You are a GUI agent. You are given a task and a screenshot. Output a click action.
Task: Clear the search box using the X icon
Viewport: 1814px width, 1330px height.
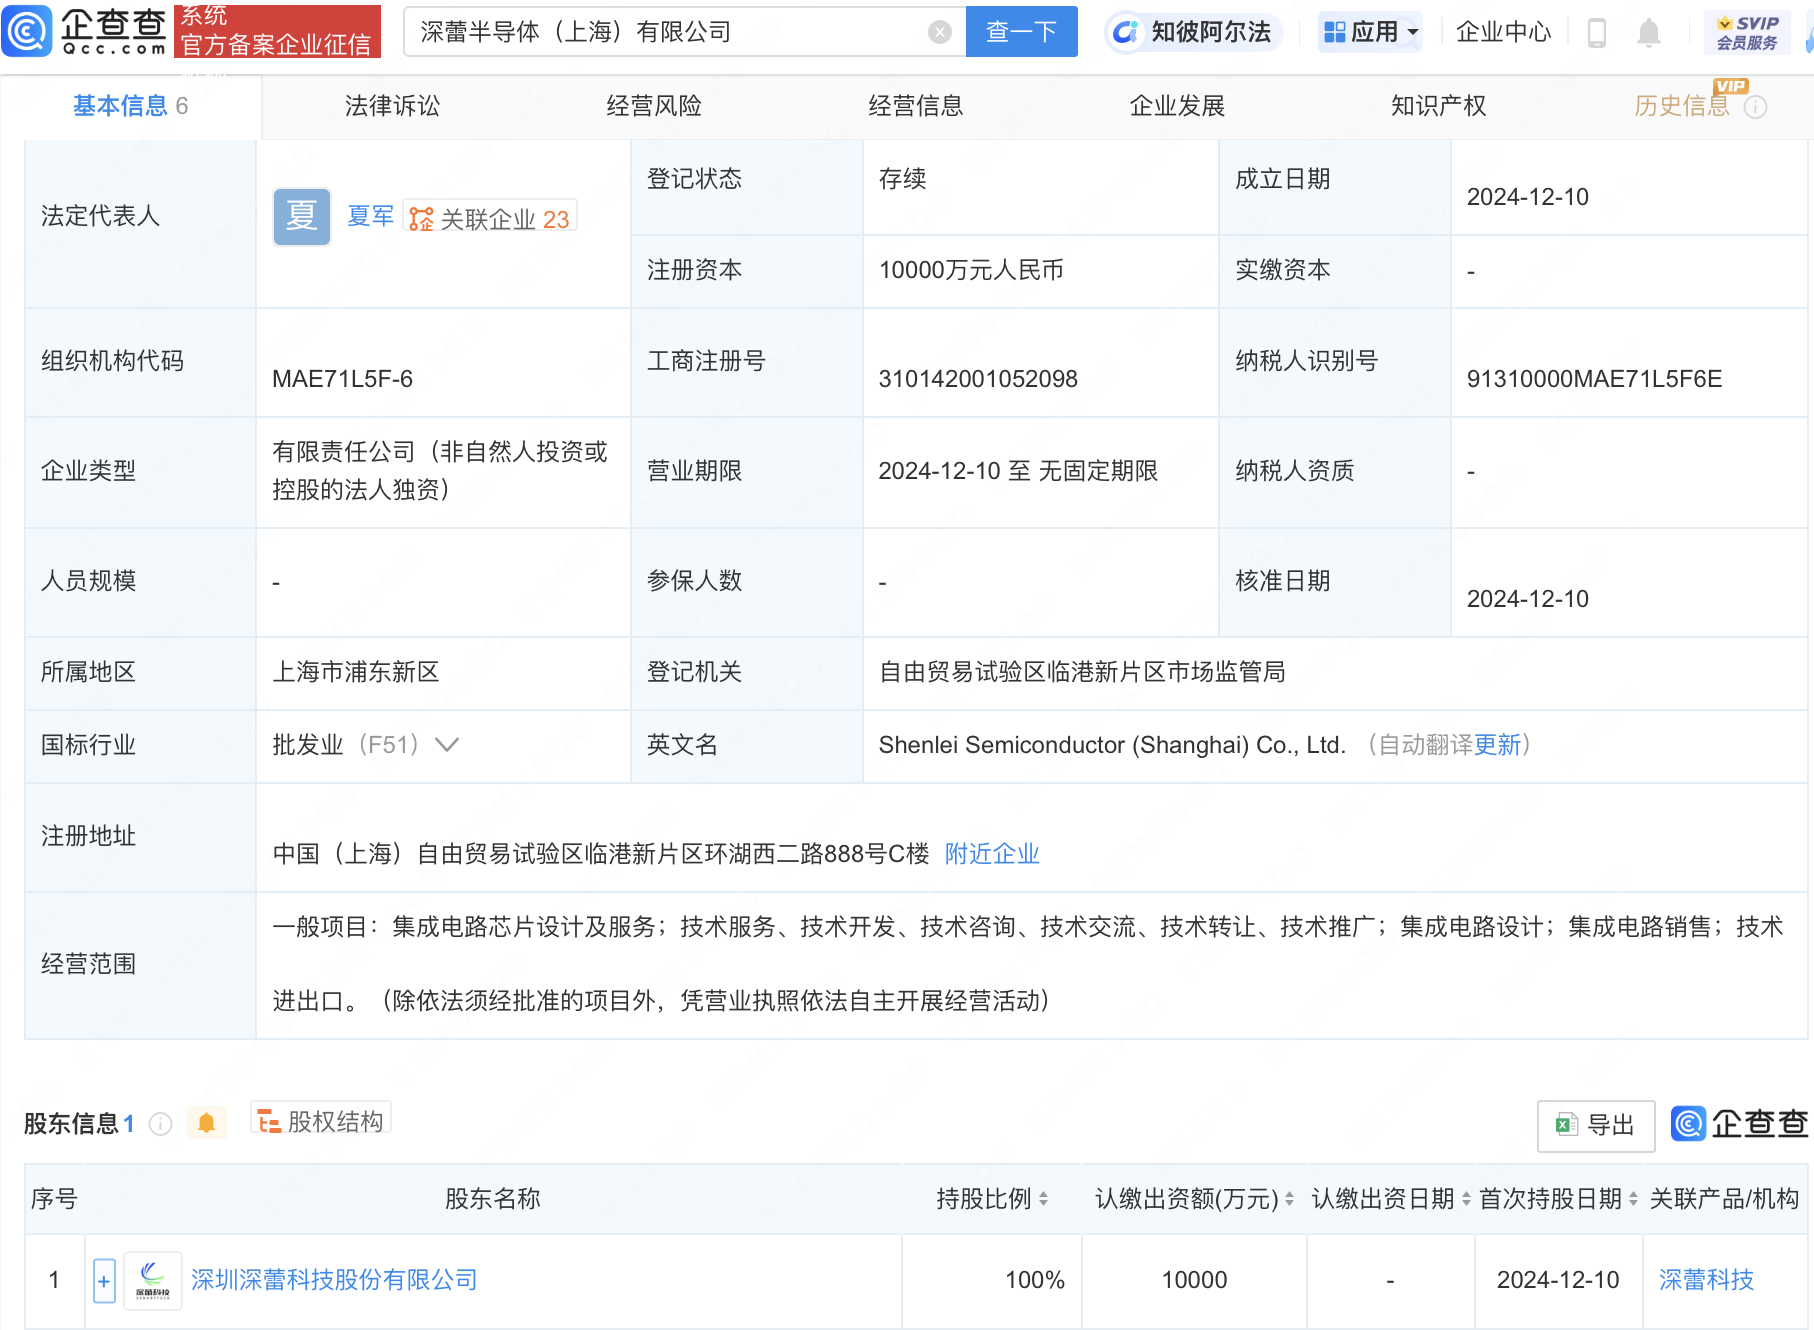[x=938, y=31]
